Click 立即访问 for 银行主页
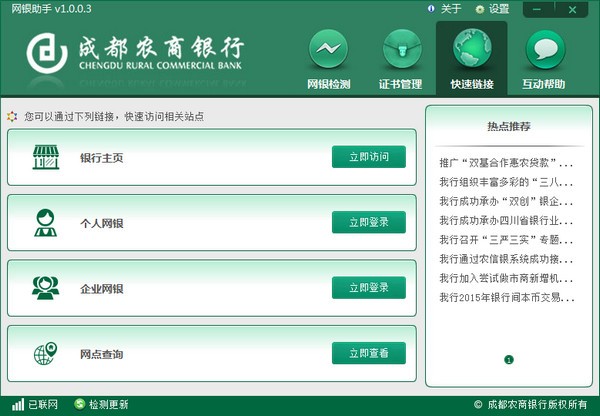 click(x=369, y=157)
